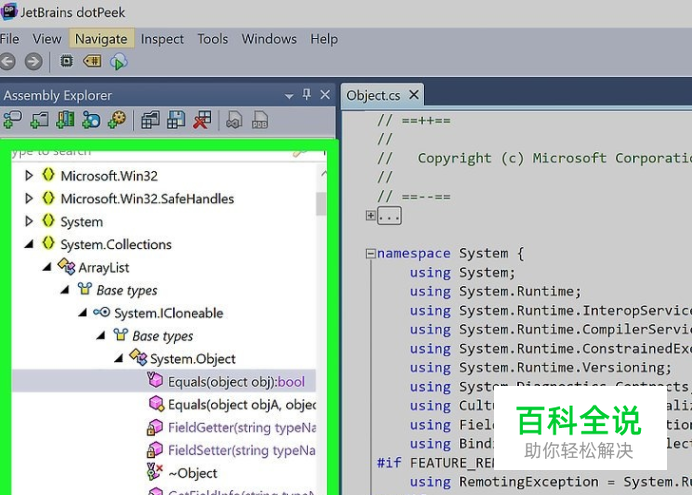Viewport: 692px width, 495px height.
Task: Close the Object.cs tab
Action: point(414,95)
